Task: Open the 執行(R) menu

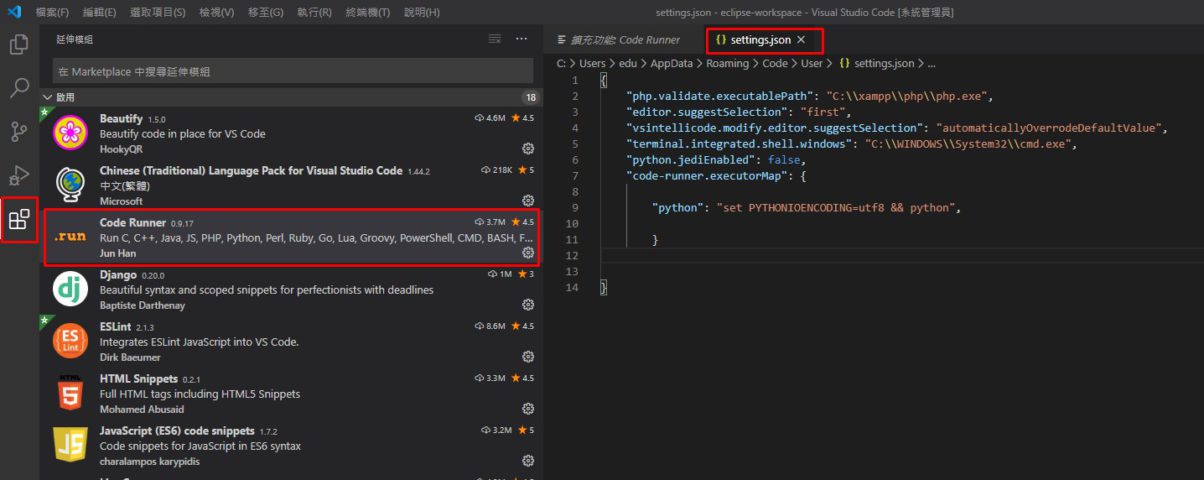Action: (x=314, y=12)
